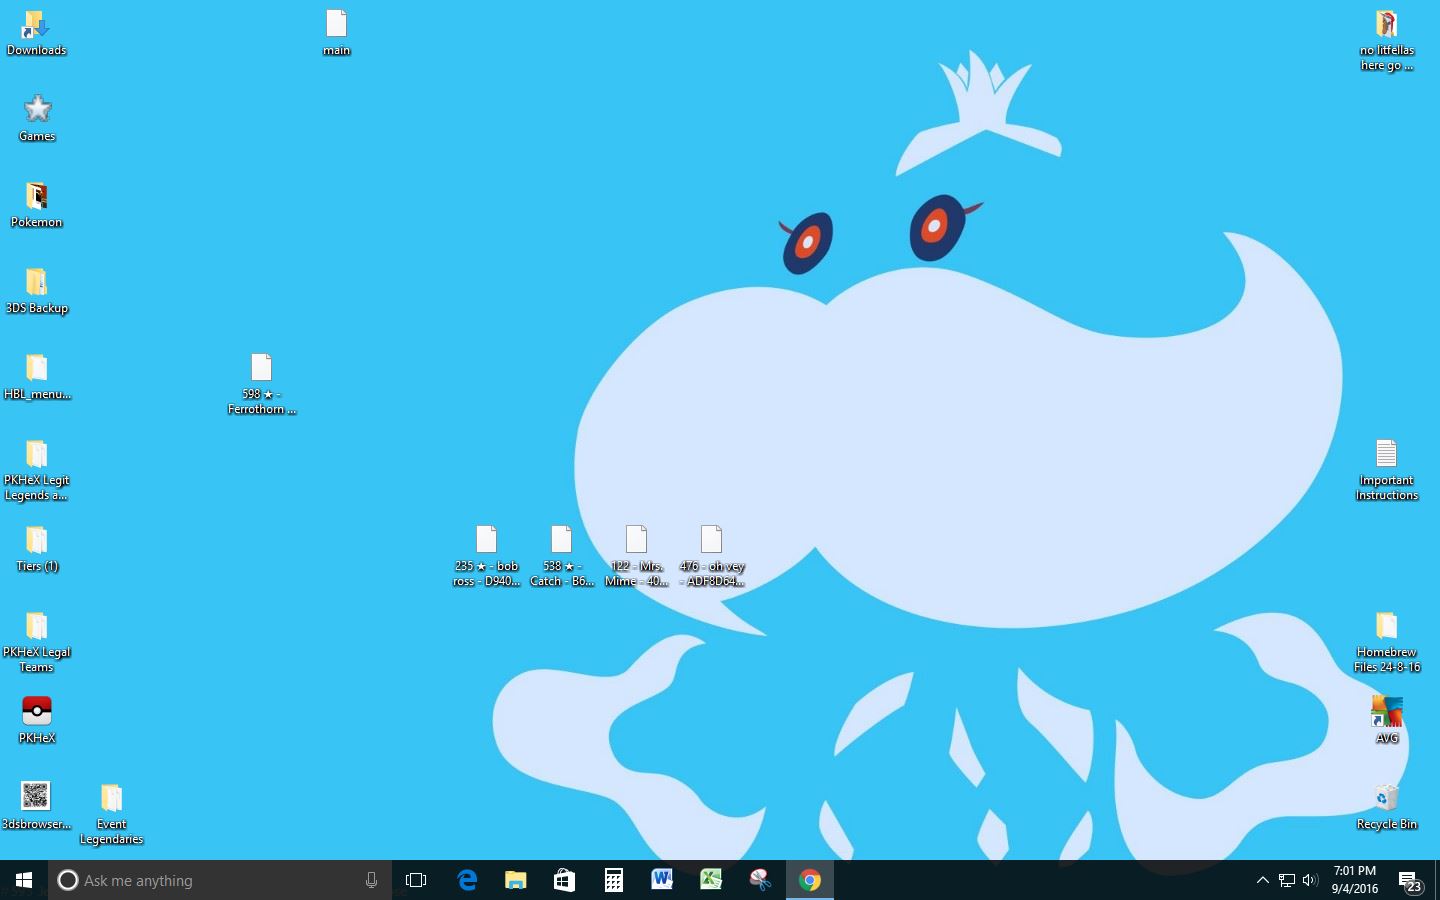Activate the Cortana microphone
1440x900 pixels.
tap(371, 880)
